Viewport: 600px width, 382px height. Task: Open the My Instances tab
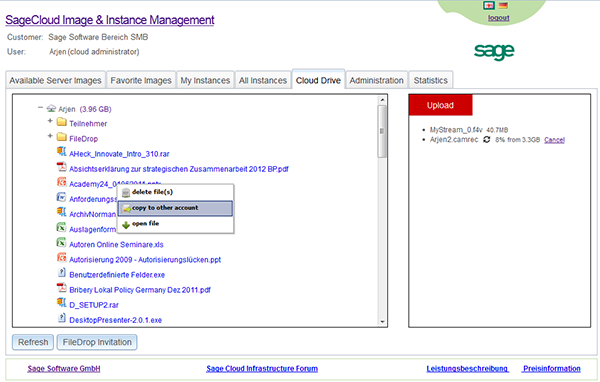205,80
